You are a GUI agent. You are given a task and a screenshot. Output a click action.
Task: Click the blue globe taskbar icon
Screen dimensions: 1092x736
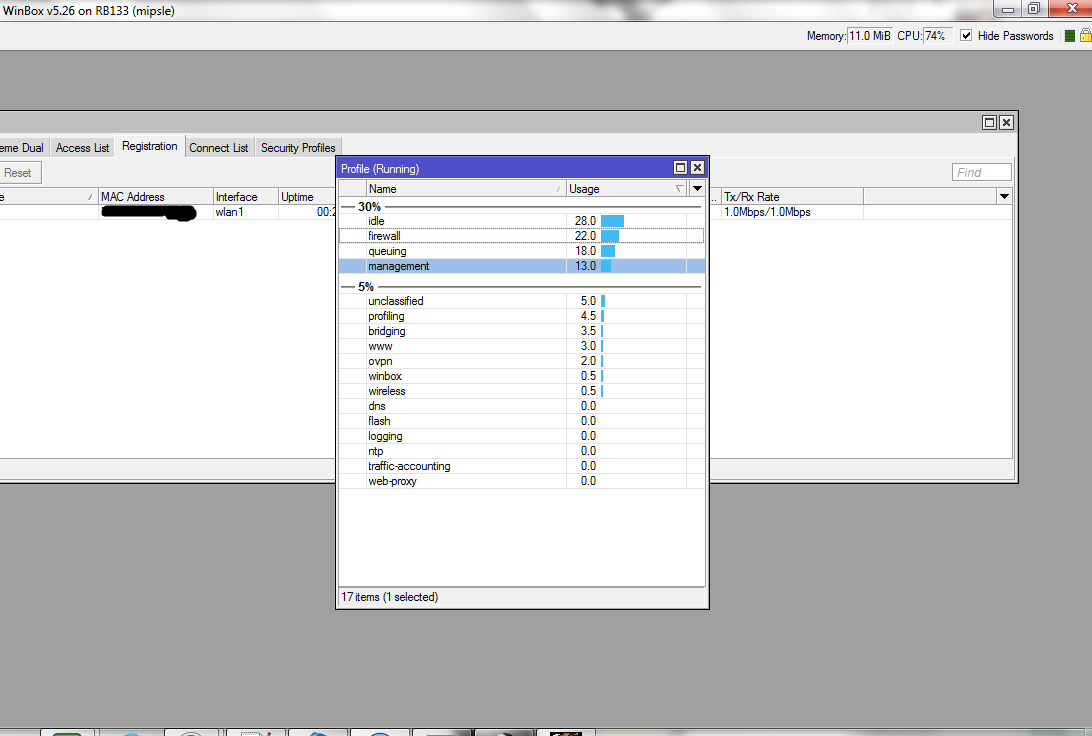380,733
